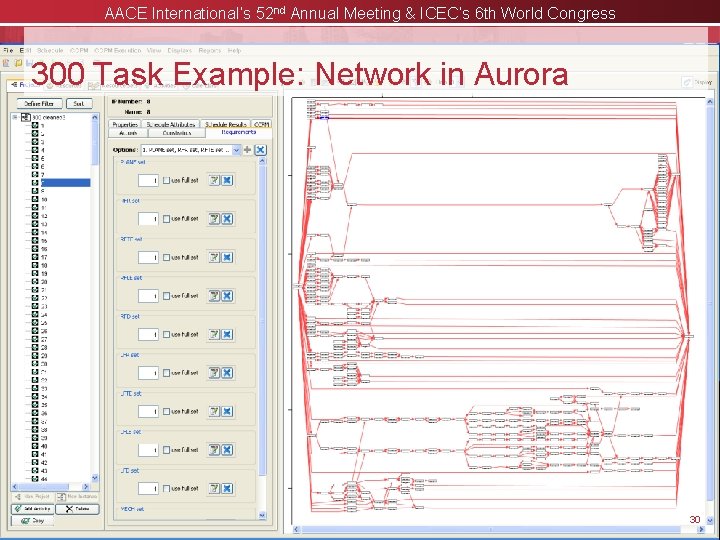
Task: Click the edit icon in RH set
Action: (214, 219)
